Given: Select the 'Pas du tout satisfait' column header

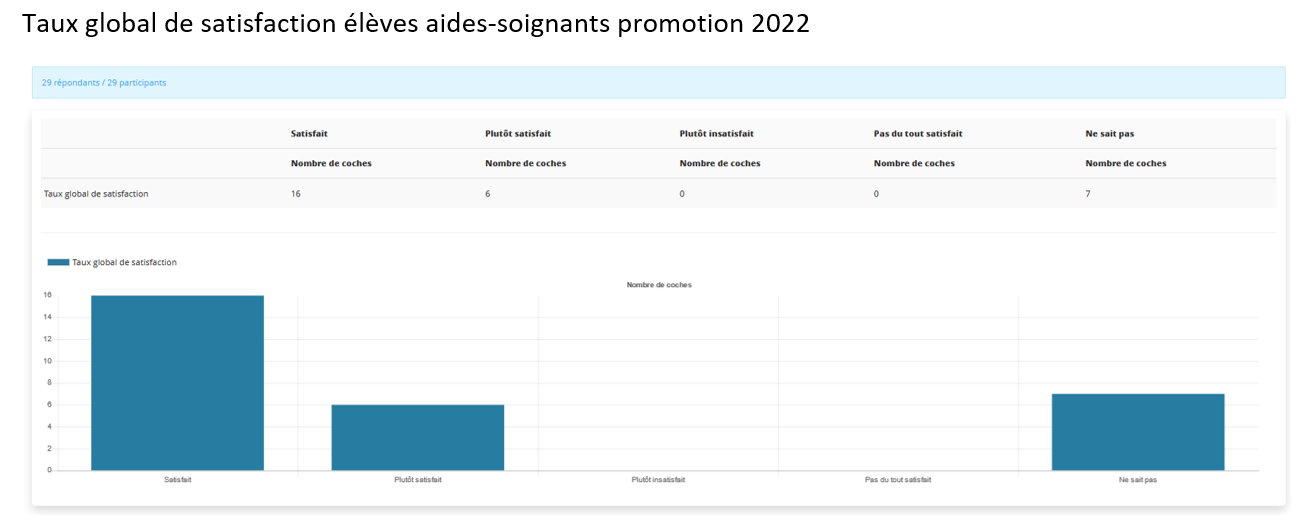Looking at the screenshot, I should (918, 134).
